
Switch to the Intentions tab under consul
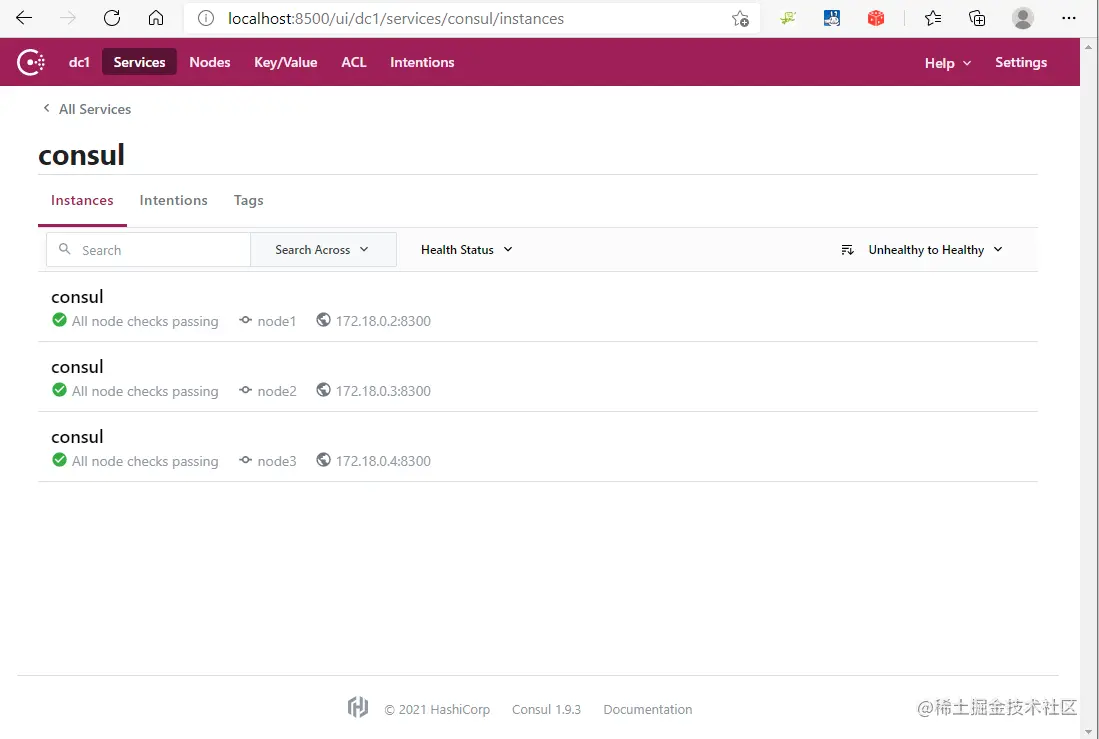[x=173, y=201]
